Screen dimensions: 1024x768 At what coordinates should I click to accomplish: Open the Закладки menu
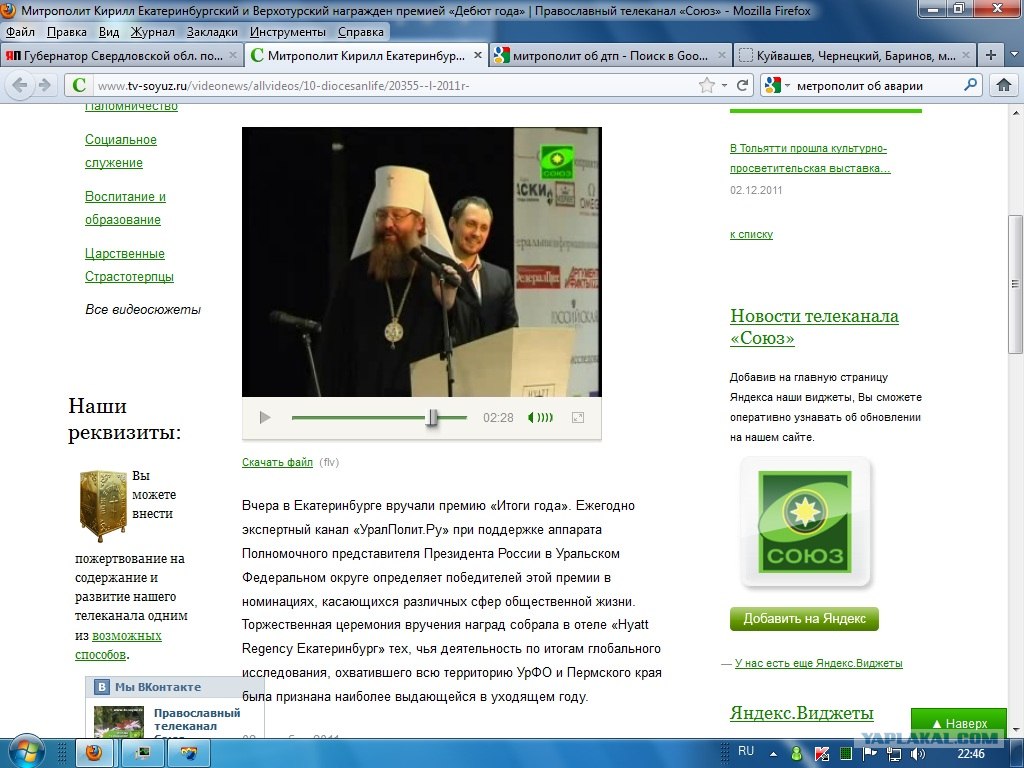(x=212, y=32)
